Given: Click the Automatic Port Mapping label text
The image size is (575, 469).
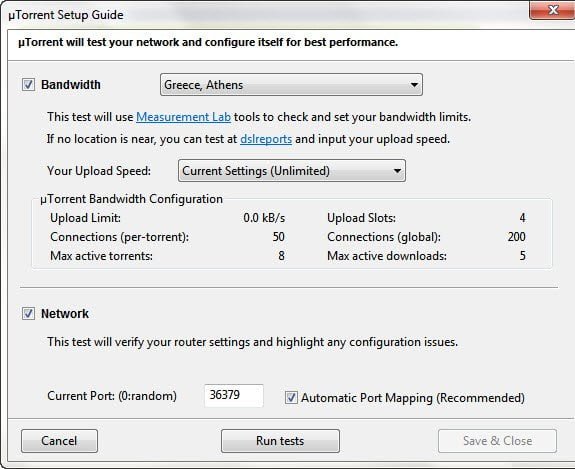Looking at the screenshot, I should point(413,398).
